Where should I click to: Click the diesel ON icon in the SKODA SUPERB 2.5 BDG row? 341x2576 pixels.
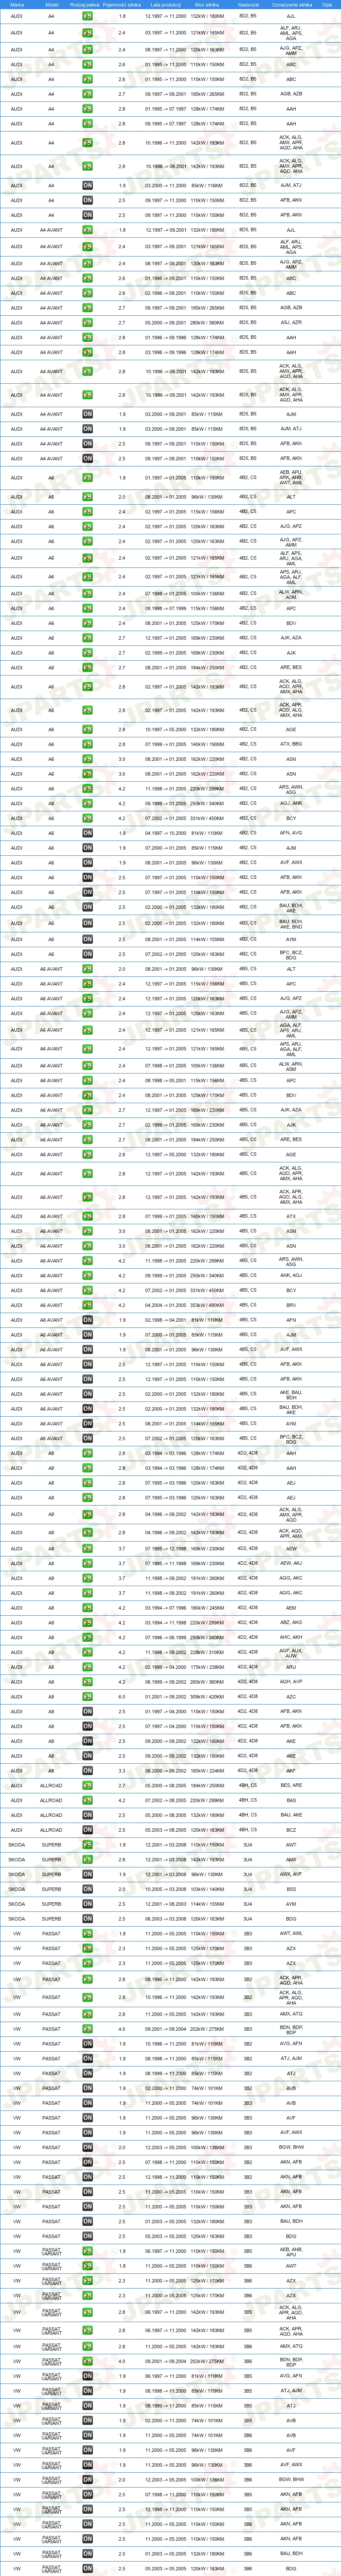(x=88, y=1919)
